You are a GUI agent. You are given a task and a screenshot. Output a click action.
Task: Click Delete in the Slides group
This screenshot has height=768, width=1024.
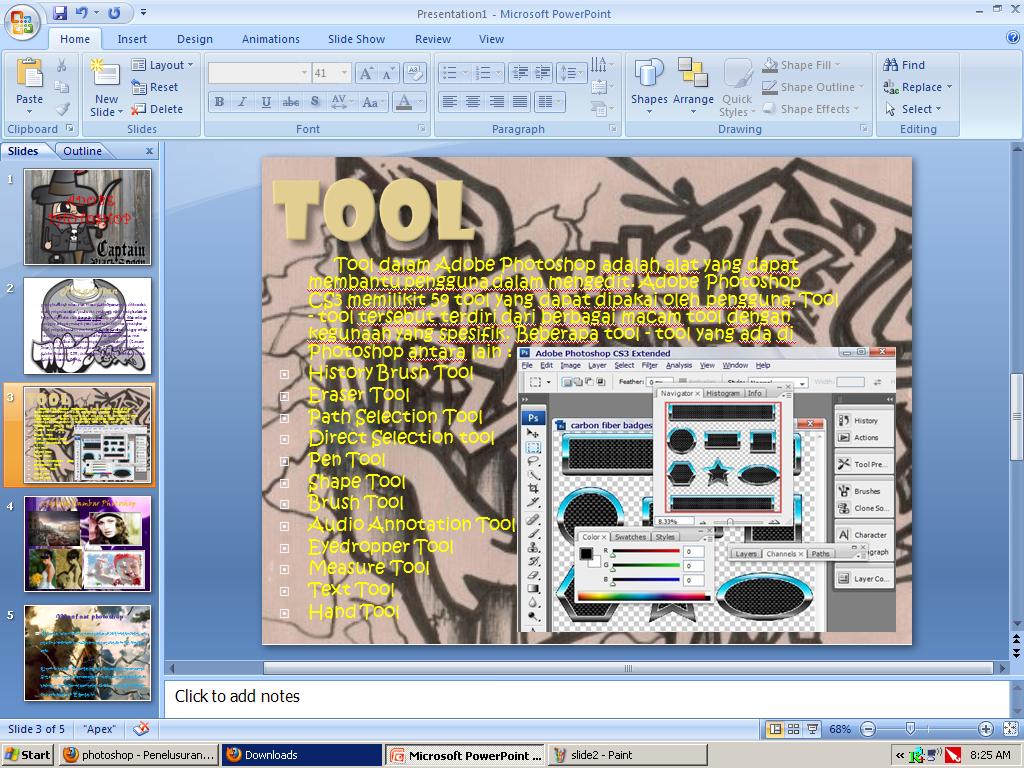tap(159, 108)
